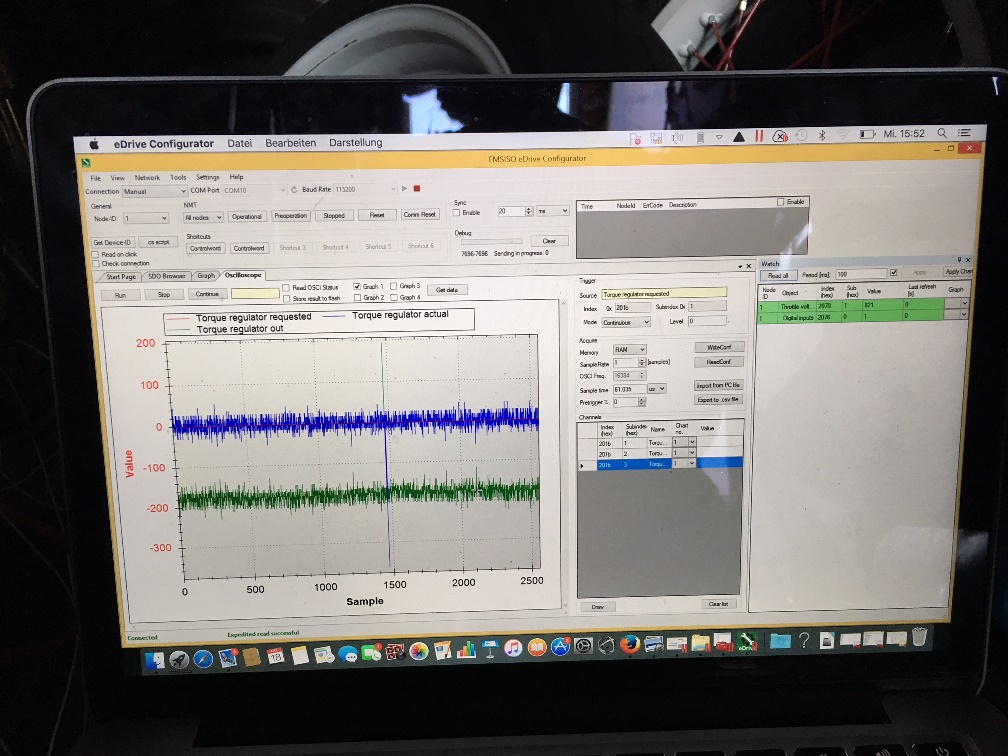Toggle the Read OSCI Status checkbox

(286, 287)
